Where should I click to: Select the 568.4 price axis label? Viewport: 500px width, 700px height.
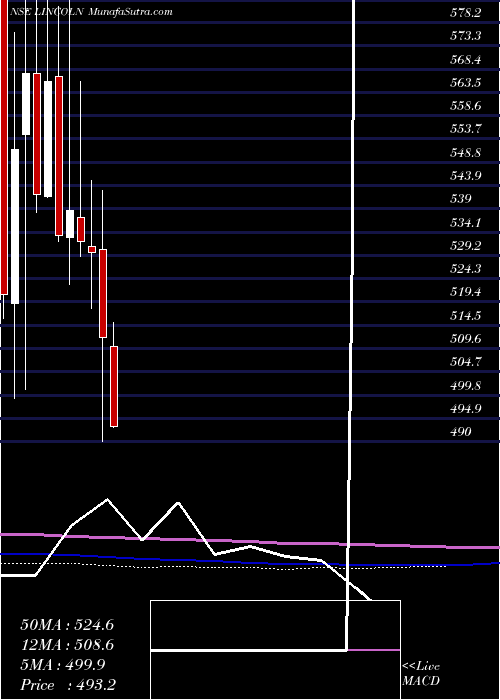466,60
